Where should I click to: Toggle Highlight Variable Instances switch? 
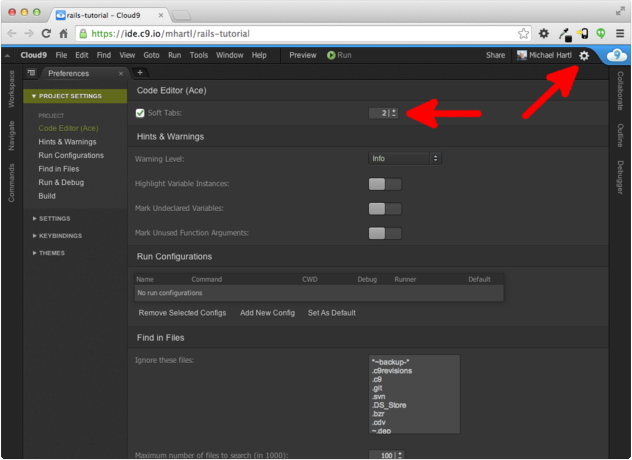point(384,184)
